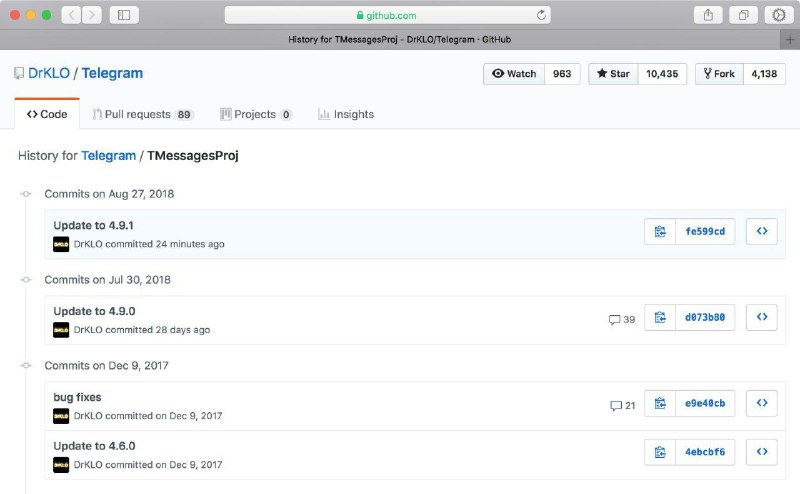The image size is (800, 494).
Task: Click the "28 days ago" timestamp
Action: 183,330
